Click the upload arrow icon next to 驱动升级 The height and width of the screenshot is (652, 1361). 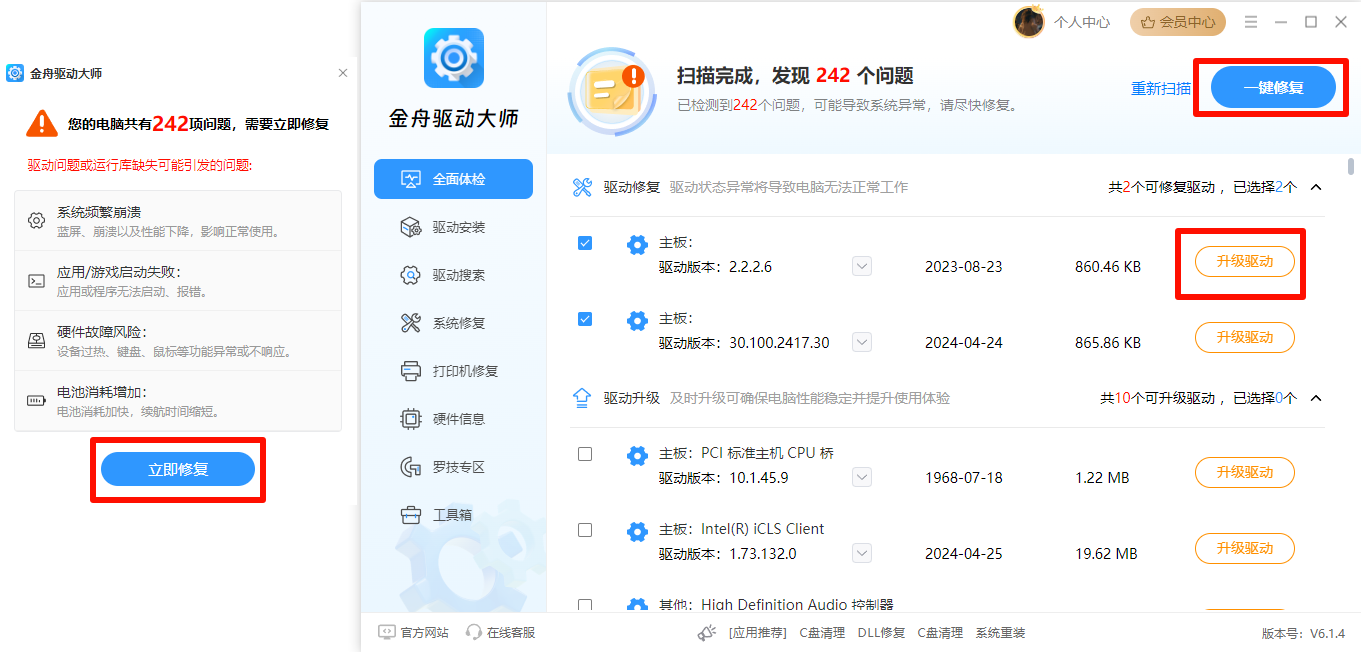pos(582,398)
